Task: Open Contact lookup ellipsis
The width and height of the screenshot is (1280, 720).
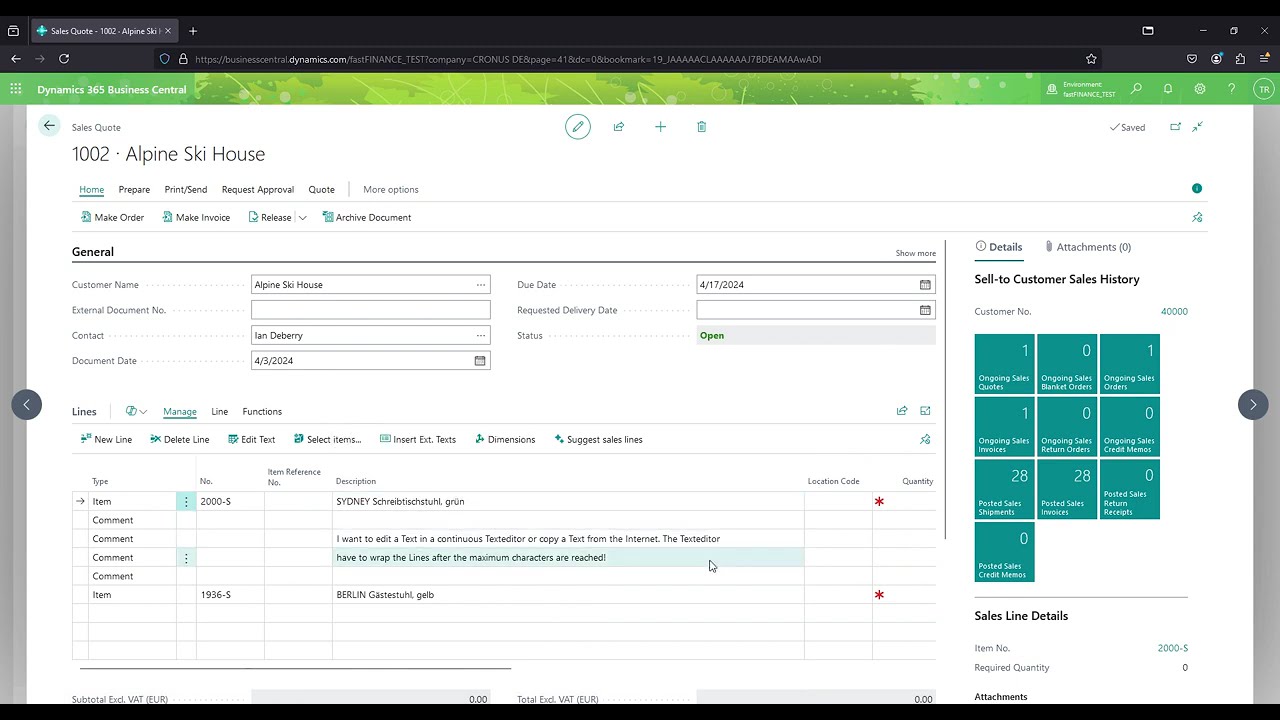Action: tap(481, 335)
